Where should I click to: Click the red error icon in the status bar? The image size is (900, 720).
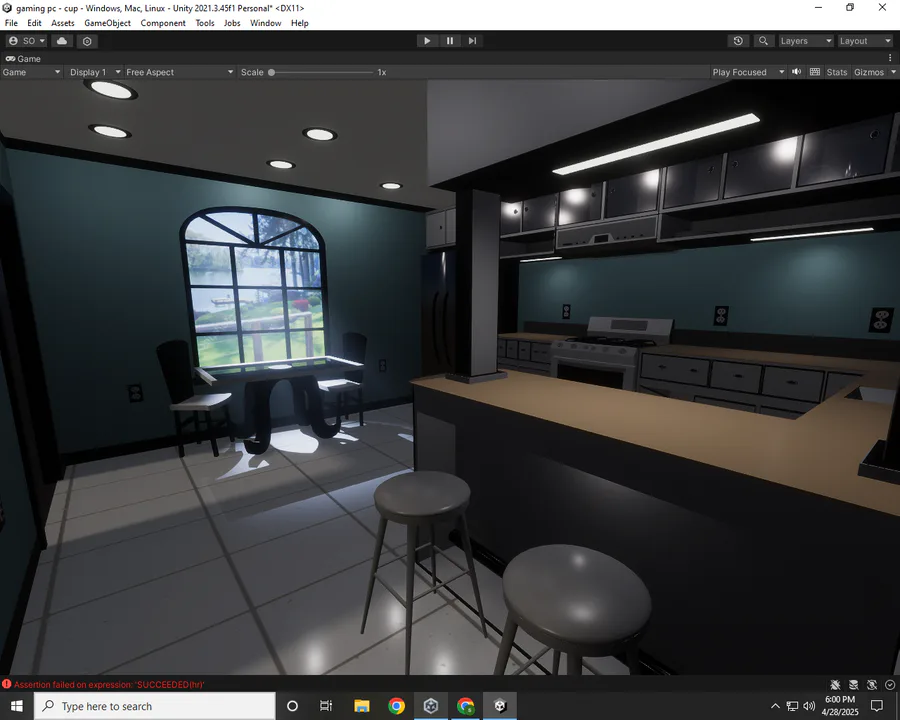pos(6,684)
